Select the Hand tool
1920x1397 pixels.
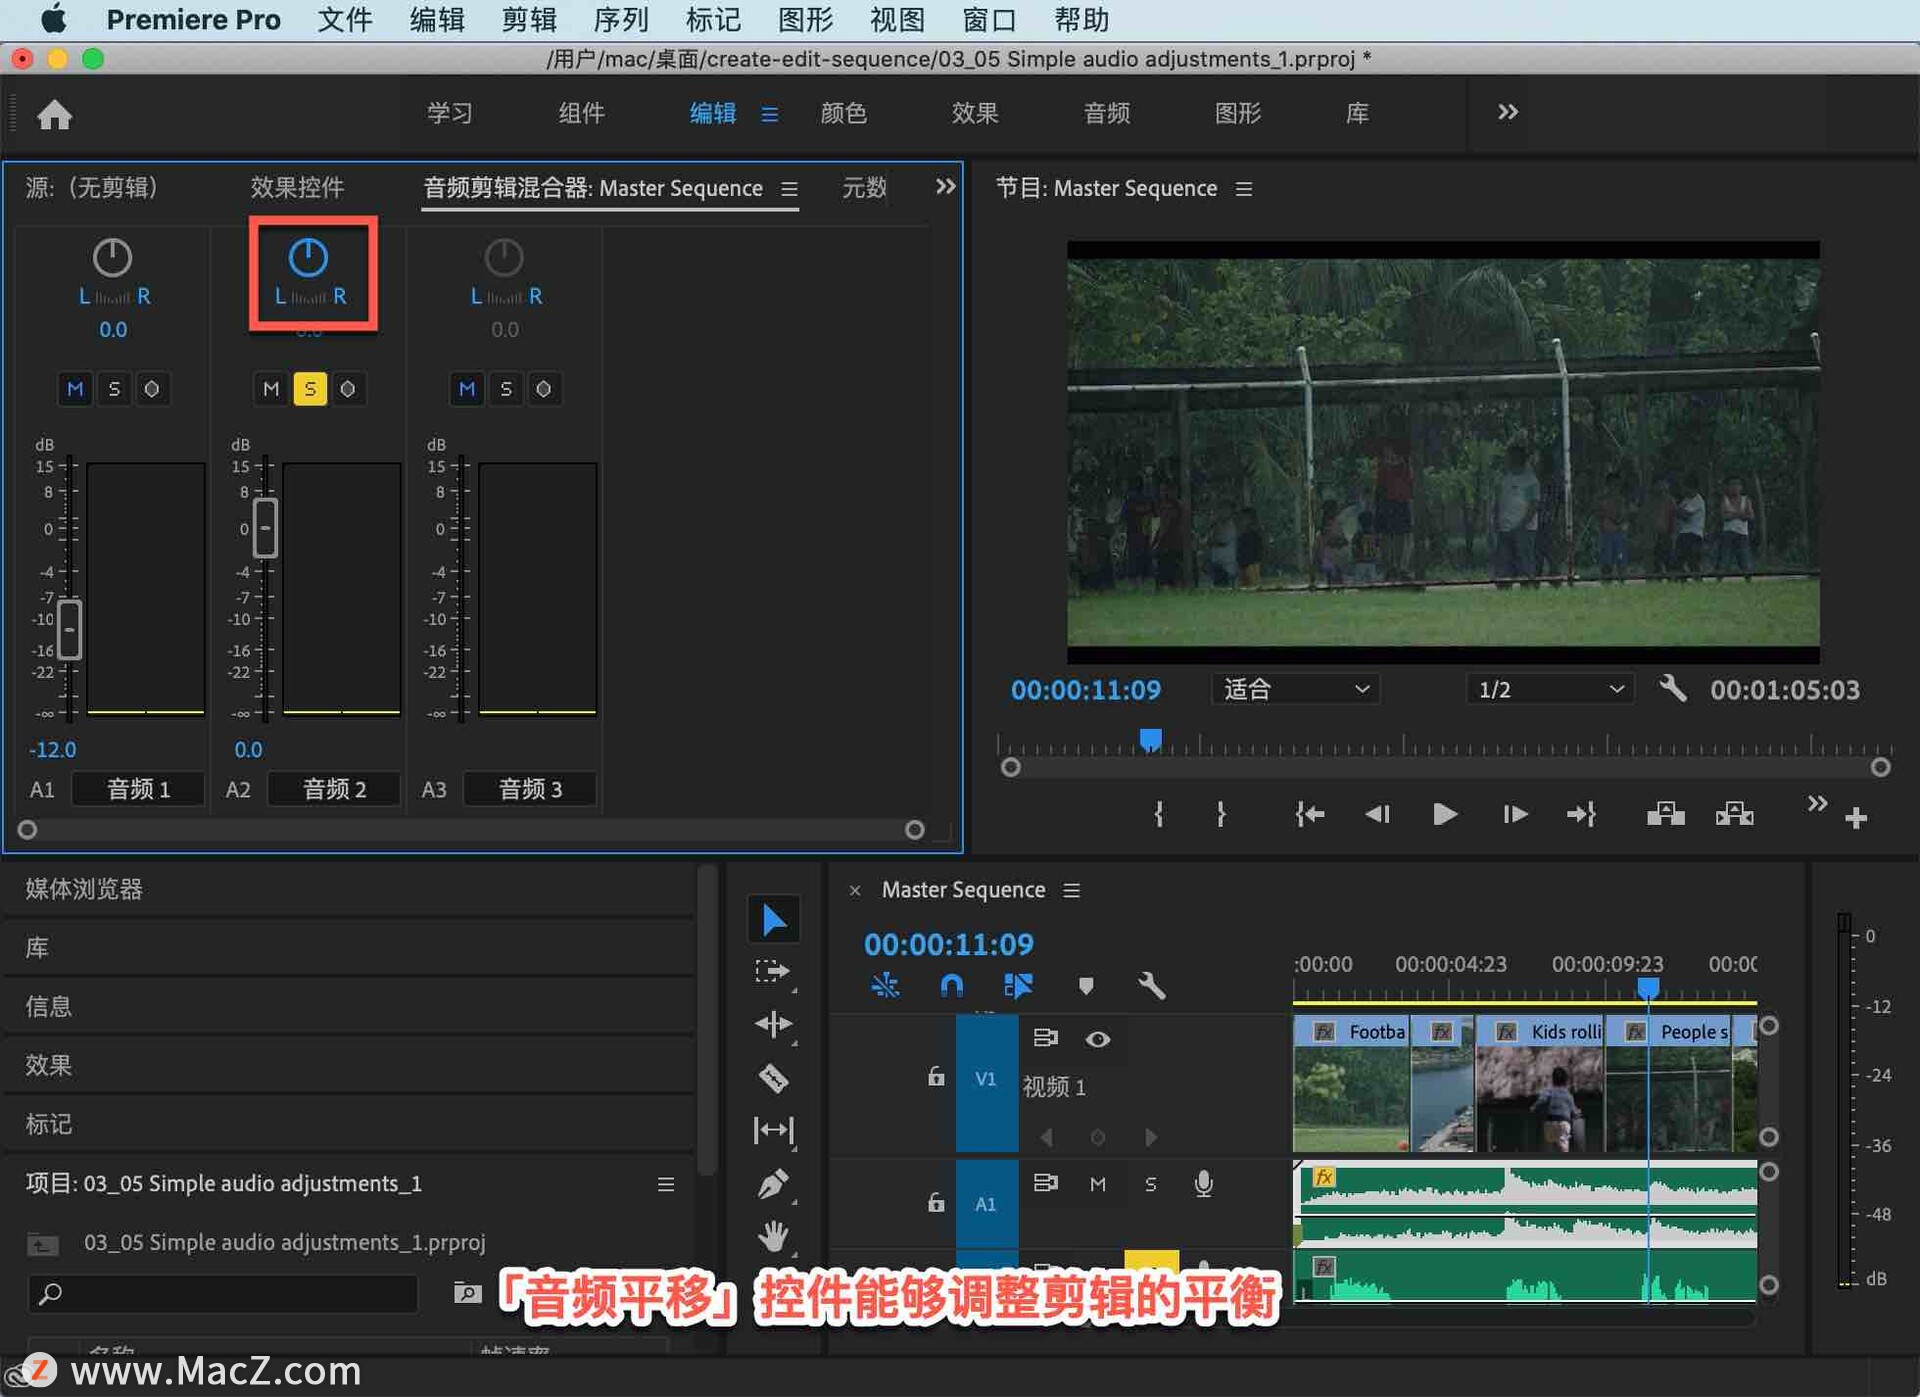pyautogui.click(x=773, y=1237)
